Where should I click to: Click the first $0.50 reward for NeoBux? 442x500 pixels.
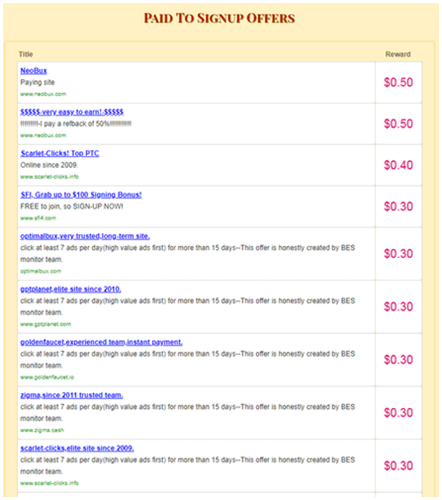click(x=398, y=82)
